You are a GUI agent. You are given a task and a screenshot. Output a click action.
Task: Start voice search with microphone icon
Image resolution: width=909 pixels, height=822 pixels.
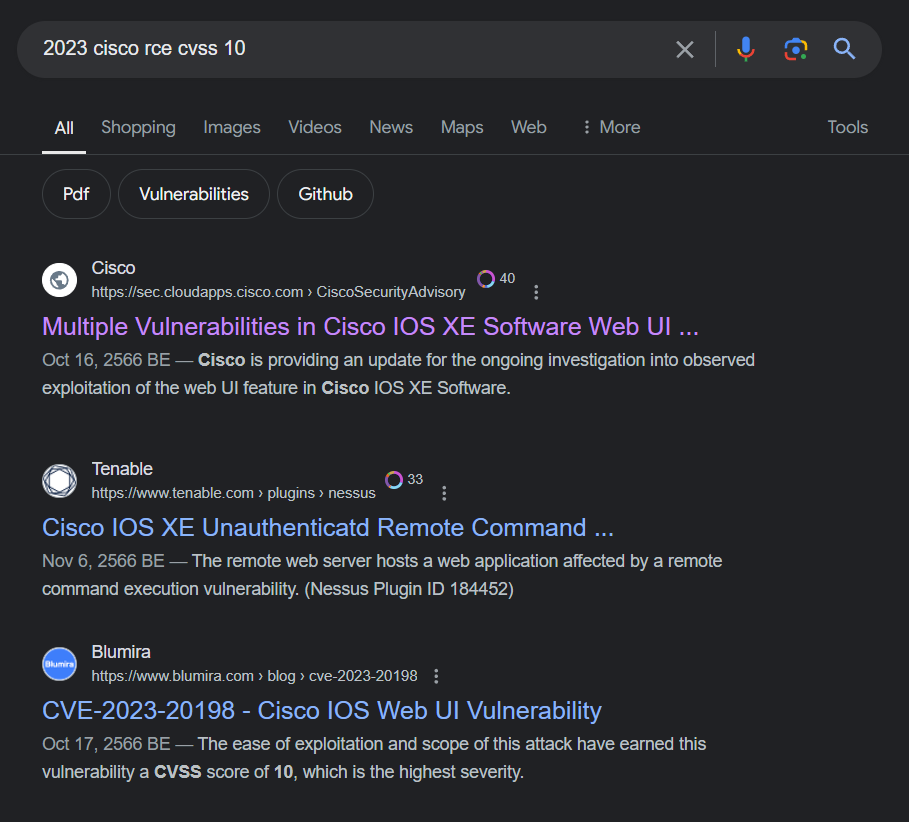(746, 49)
